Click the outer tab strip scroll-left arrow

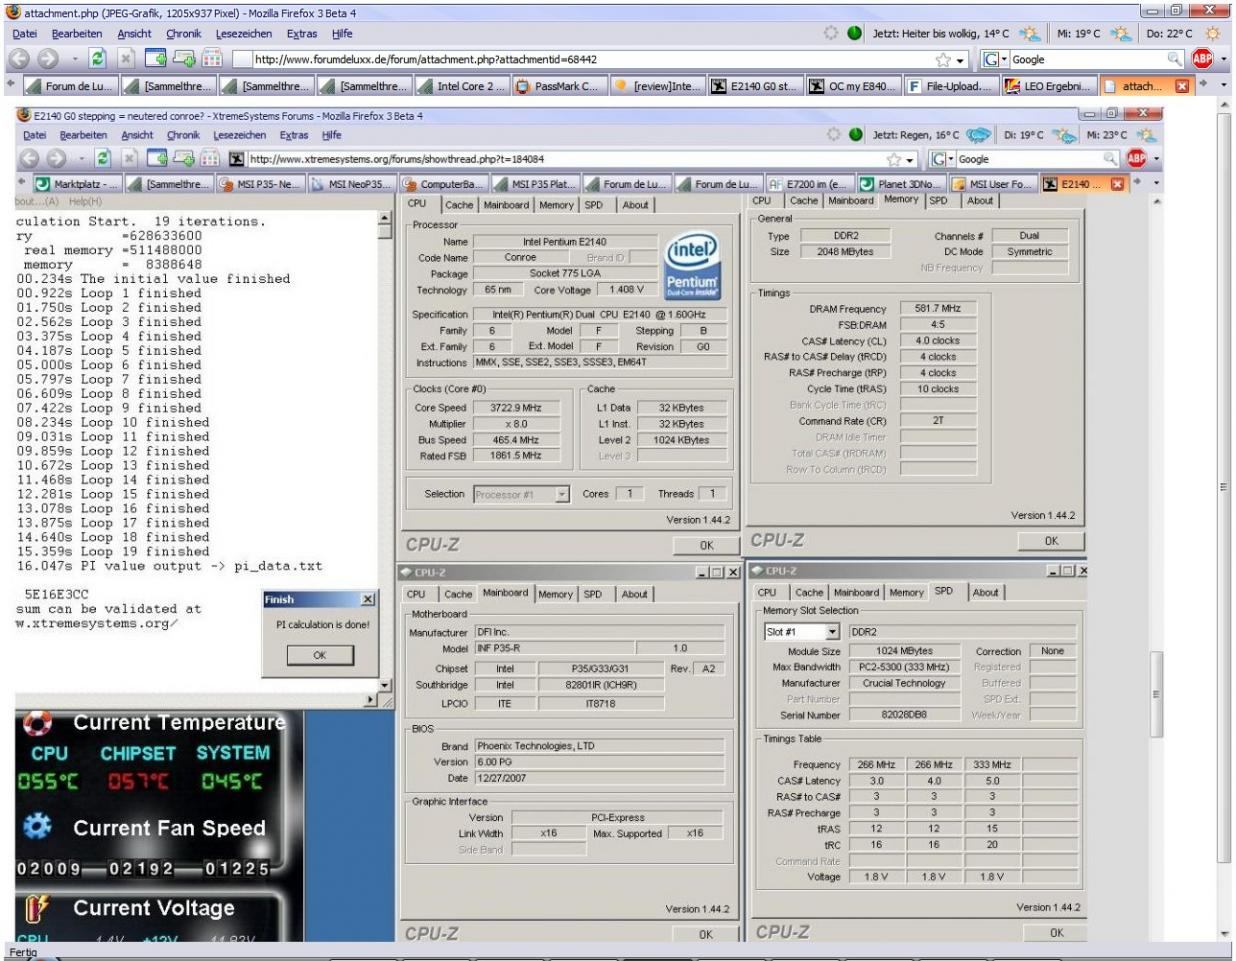pyautogui.click(x=11, y=85)
